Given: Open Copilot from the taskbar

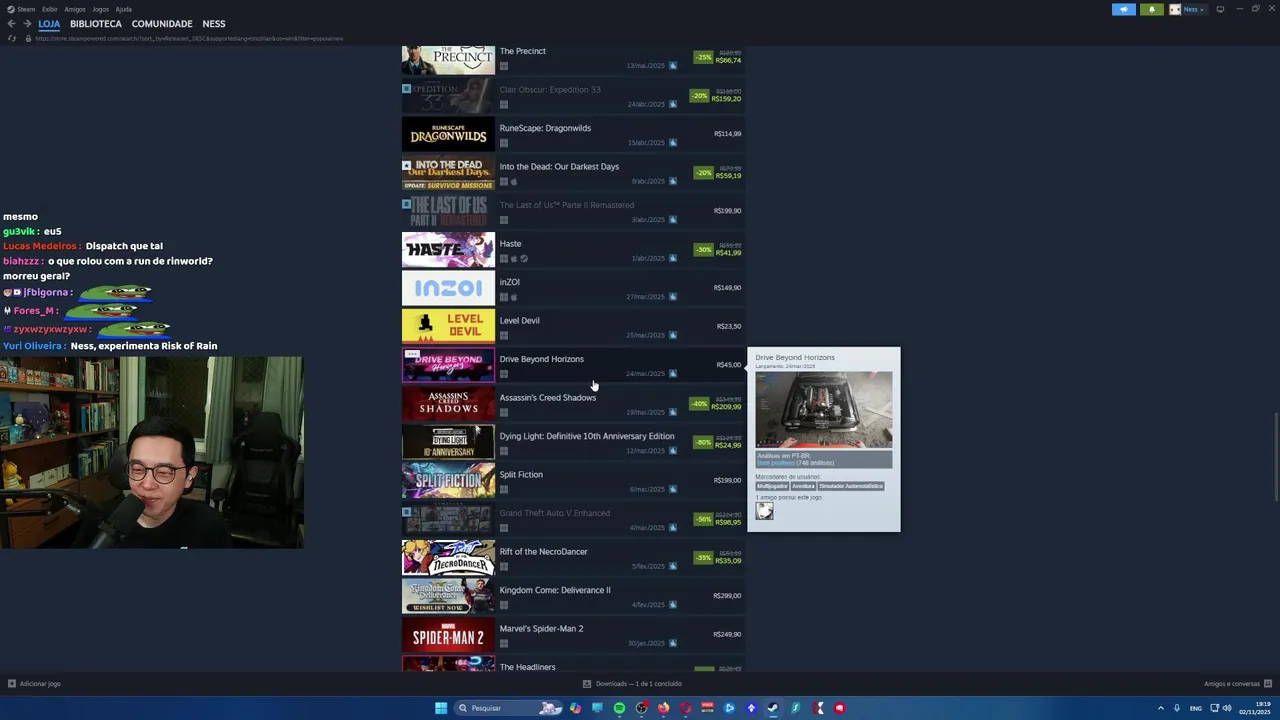Looking at the screenshot, I should tap(575, 708).
